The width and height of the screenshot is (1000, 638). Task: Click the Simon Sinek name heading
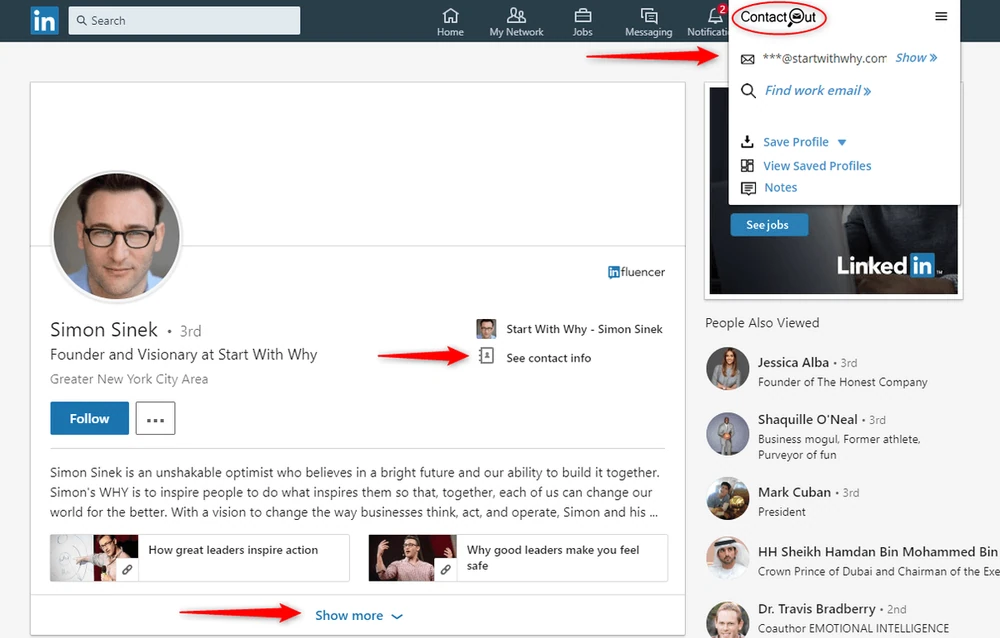(104, 330)
